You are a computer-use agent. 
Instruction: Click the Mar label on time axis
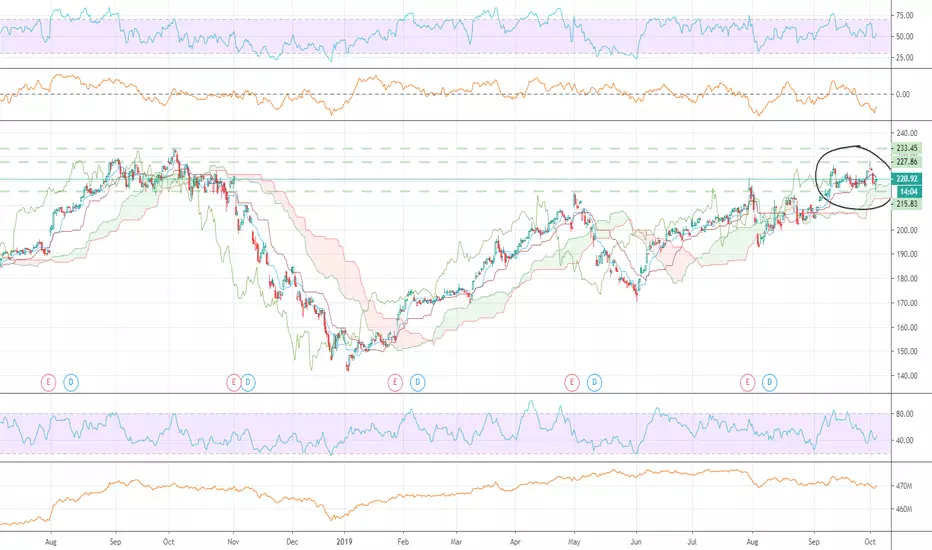point(456,542)
